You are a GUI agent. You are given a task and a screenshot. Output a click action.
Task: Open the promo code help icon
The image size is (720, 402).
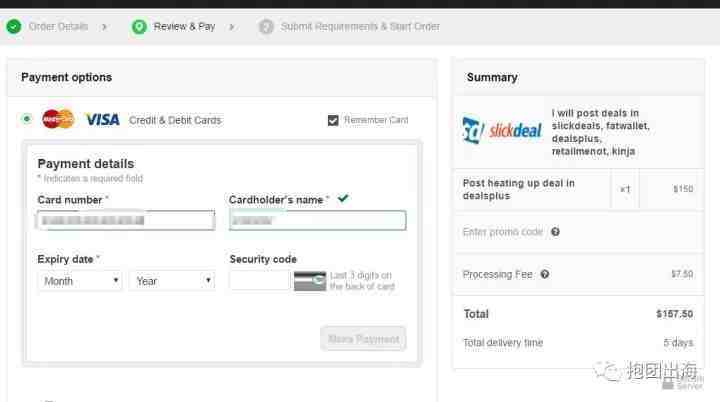pyautogui.click(x=555, y=232)
